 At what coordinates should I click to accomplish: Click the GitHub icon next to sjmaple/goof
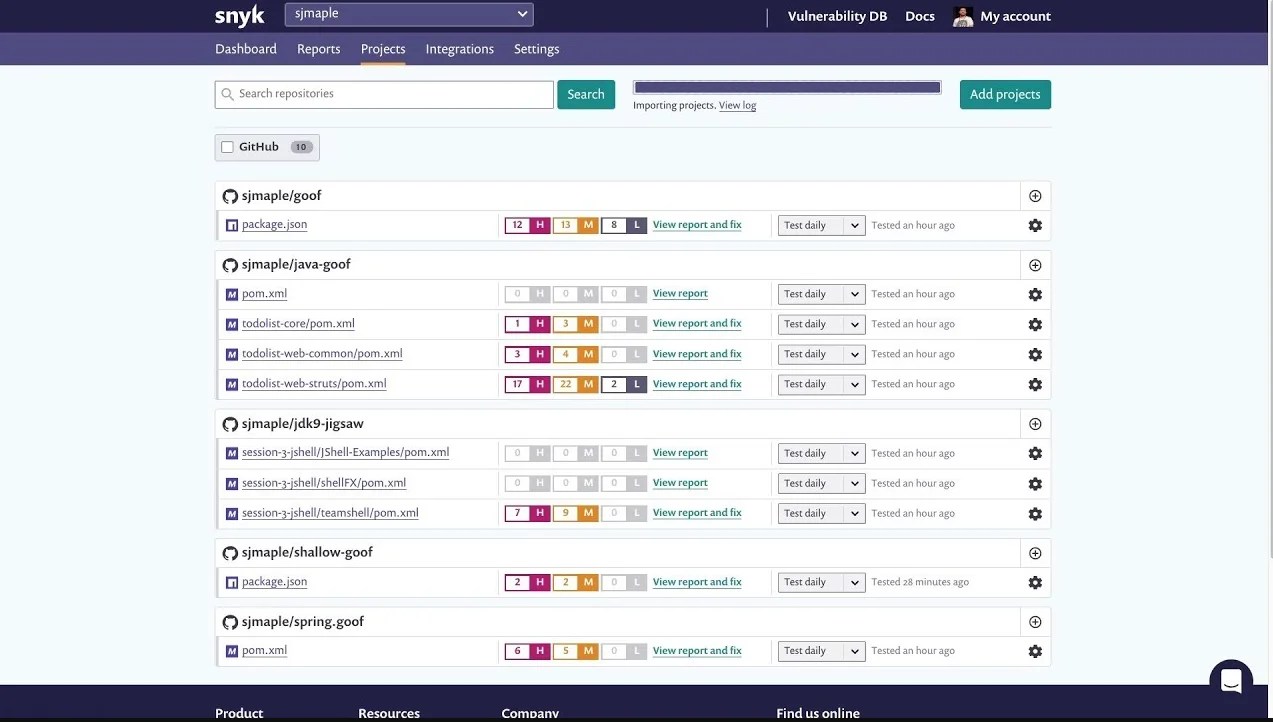(230, 196)
